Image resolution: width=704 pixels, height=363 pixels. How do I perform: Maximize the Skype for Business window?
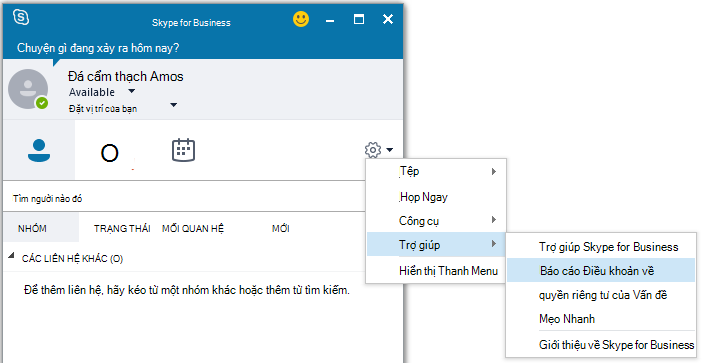click(x=359, y=19)
